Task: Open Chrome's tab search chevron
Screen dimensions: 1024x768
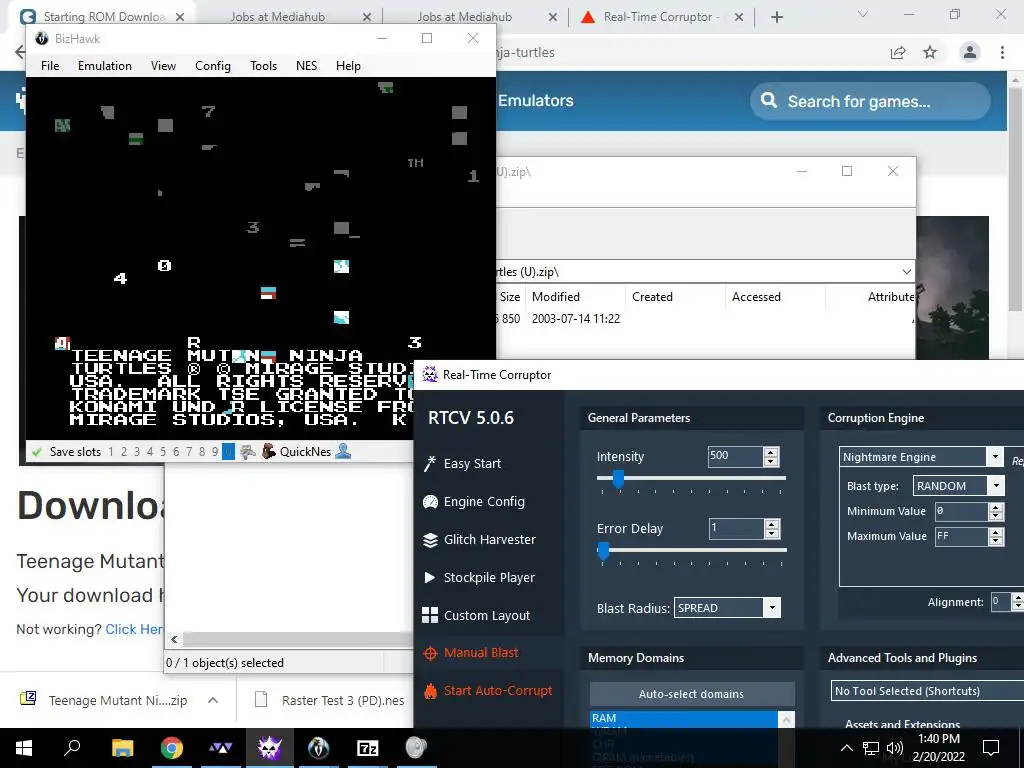Action: [863, 14]
